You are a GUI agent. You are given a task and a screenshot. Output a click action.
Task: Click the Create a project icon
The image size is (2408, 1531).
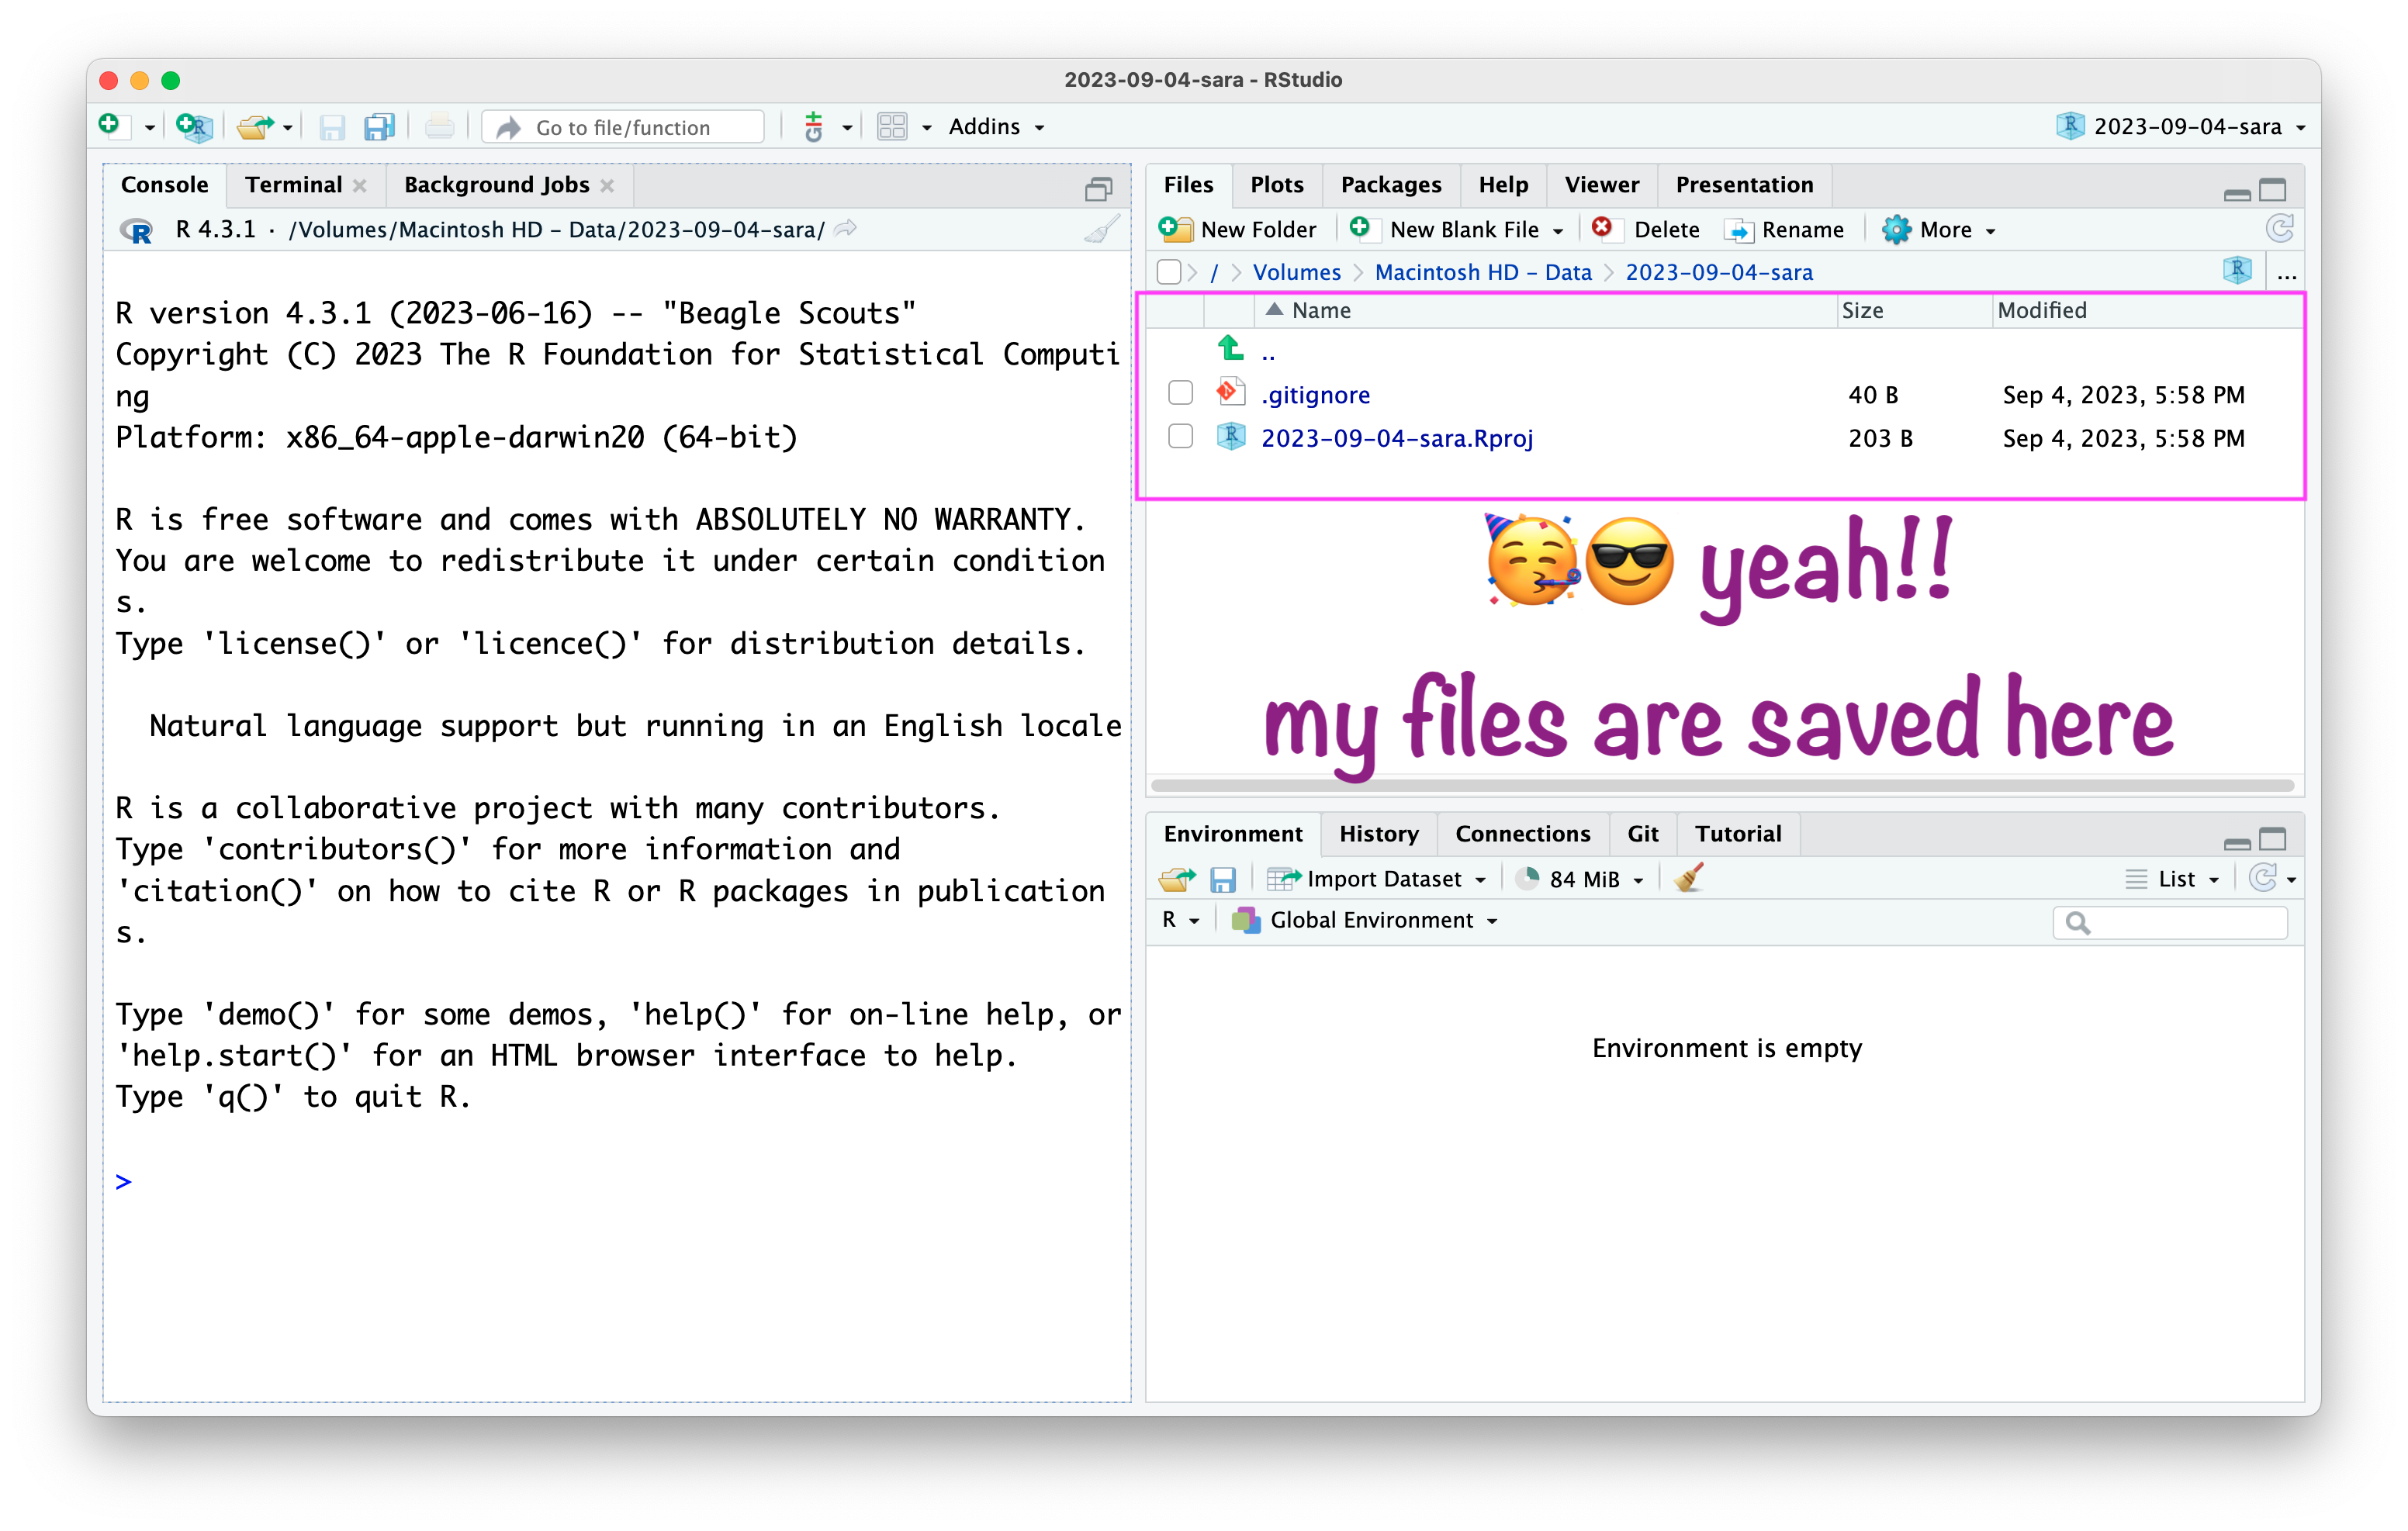pos(193,126)
